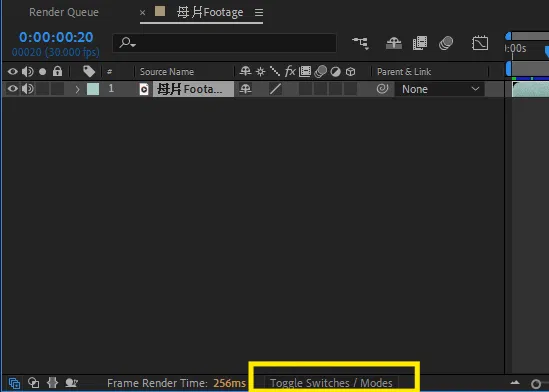Viewport: 549px width, 392px height.
Task: Click the Label tag column header
Action: coord(89,72)
